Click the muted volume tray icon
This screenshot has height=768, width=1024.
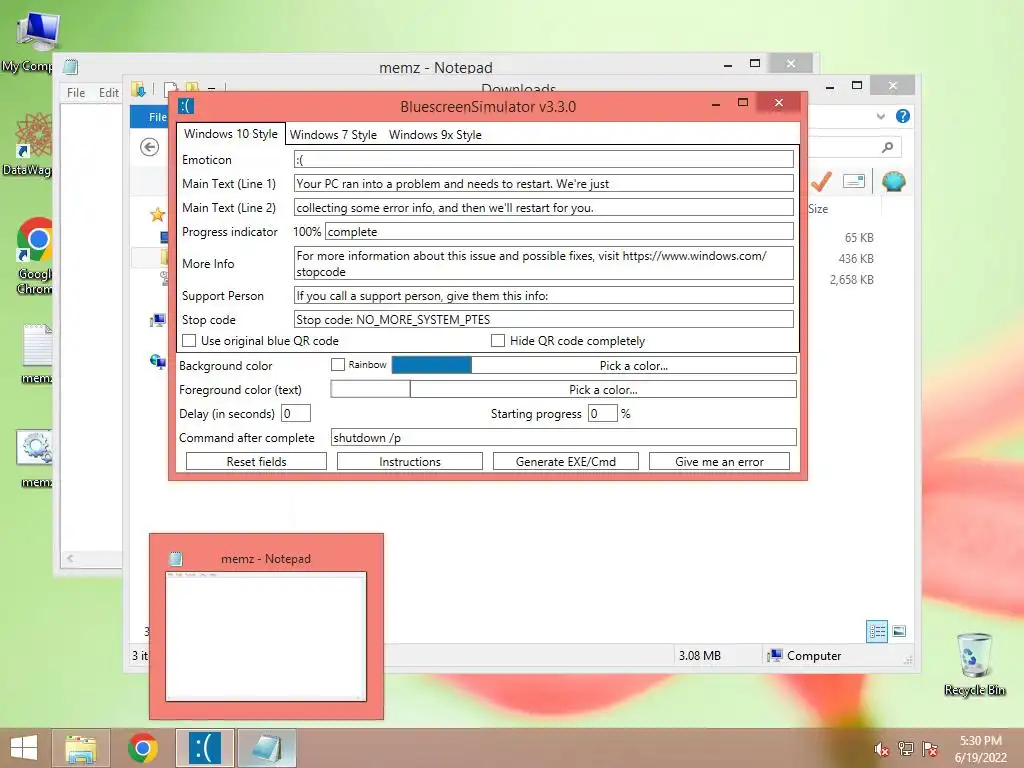click(x=881, y=750)
